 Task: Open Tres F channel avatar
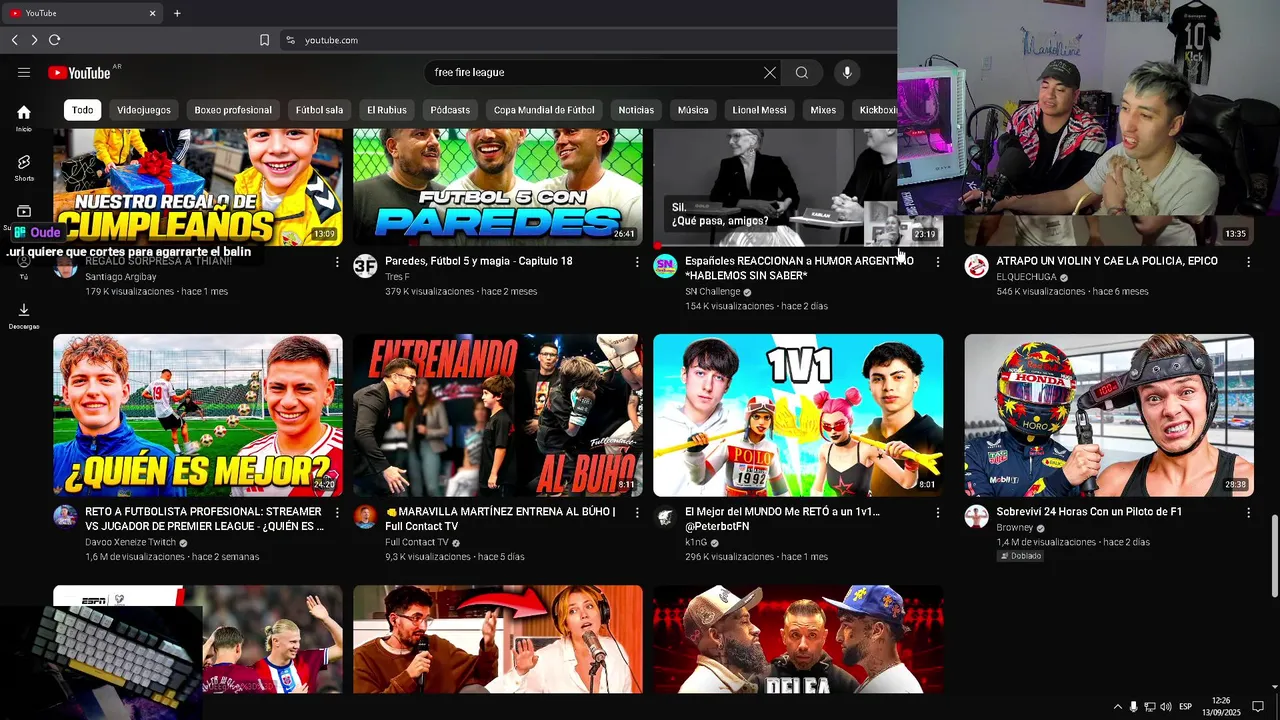pyautogui.click(x=365, y=266)
